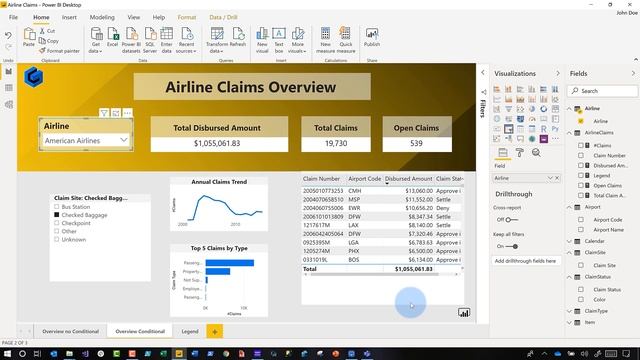
Task: Add a new report page
Action: 215,331
